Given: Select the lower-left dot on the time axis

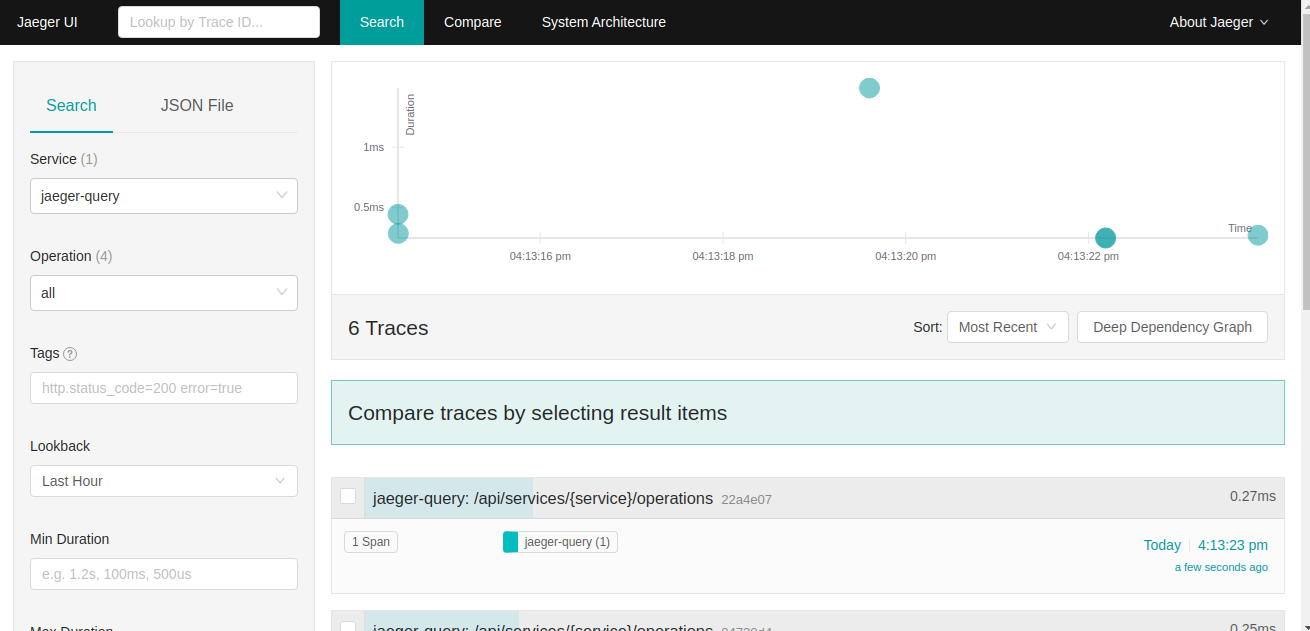Looking at the screenshot, I should (x=398, y=233).
